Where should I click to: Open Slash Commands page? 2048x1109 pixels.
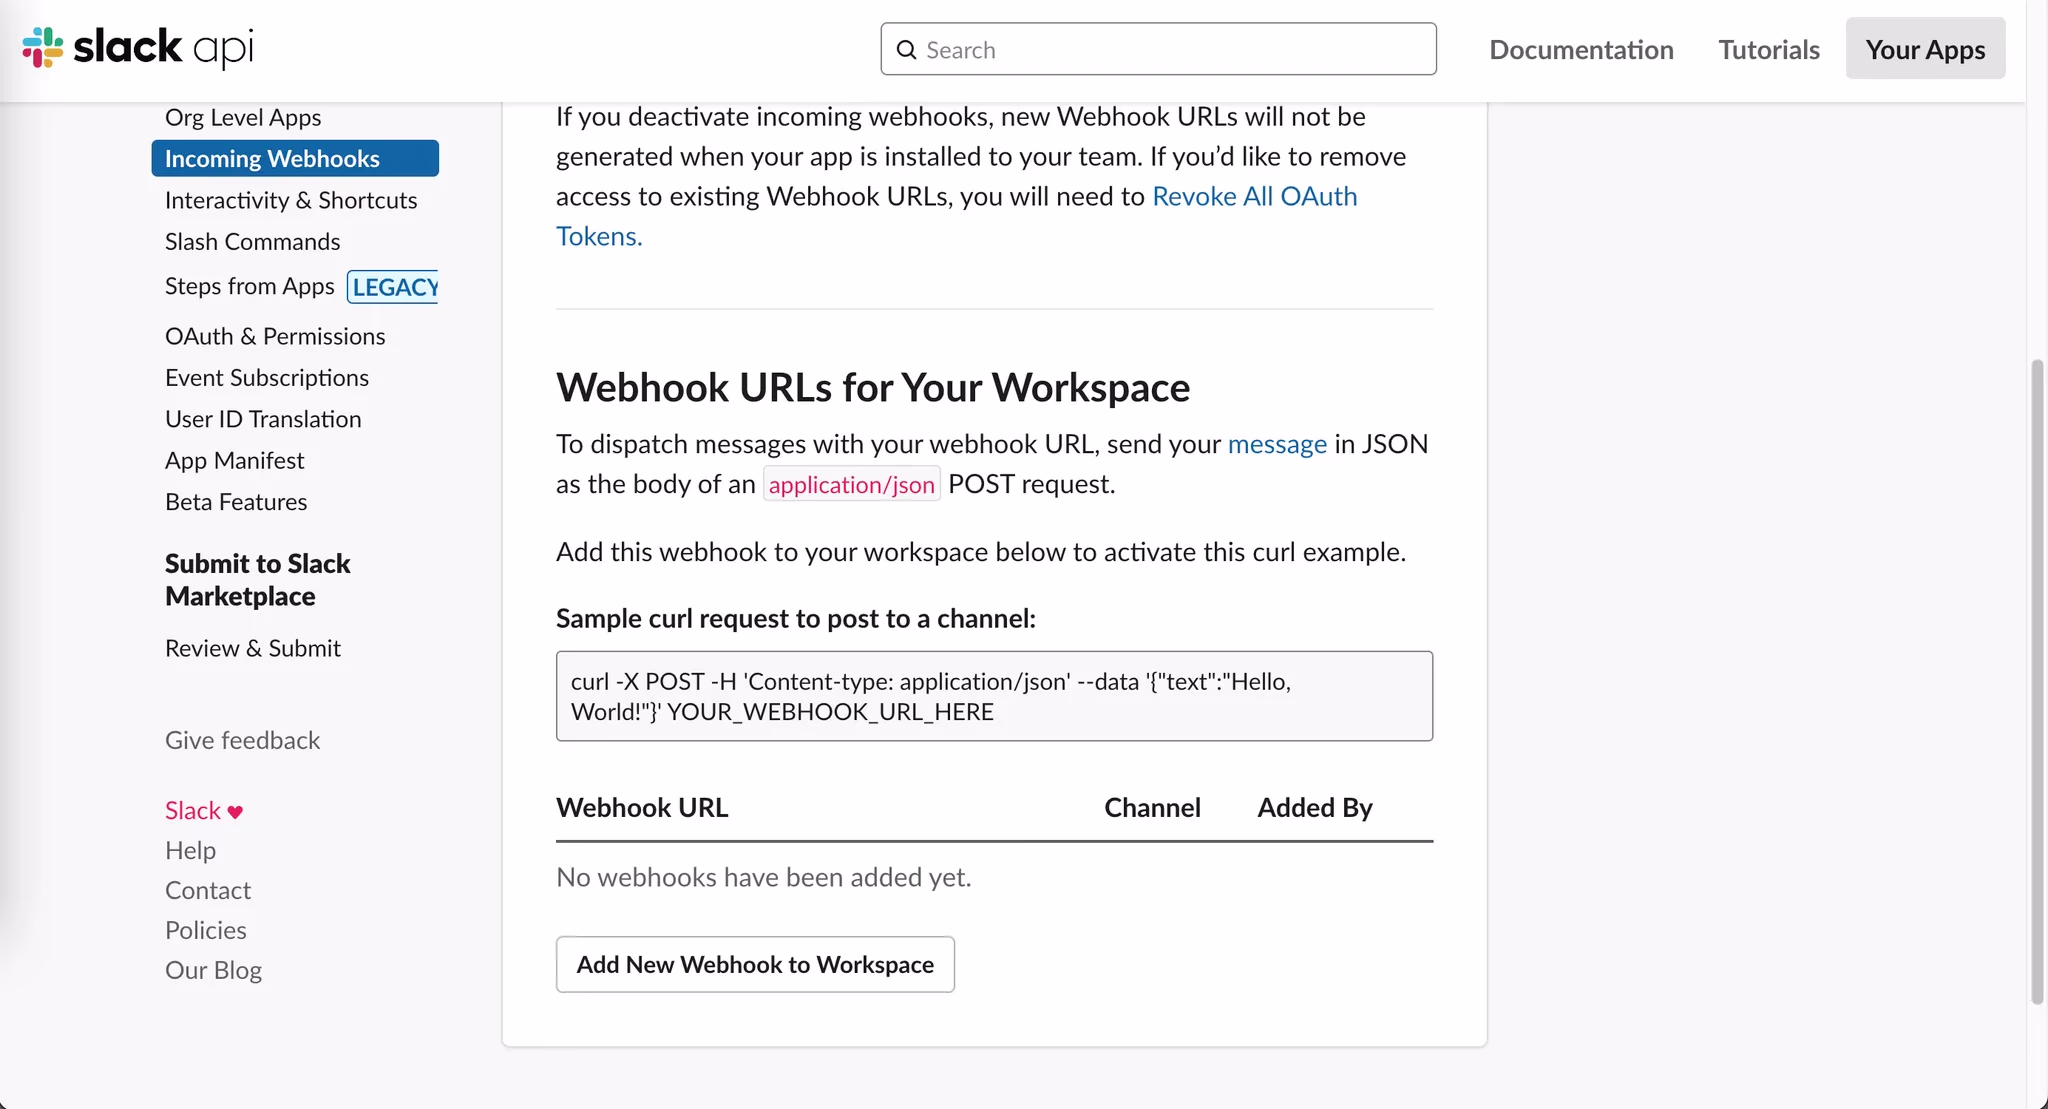[252, 241]
